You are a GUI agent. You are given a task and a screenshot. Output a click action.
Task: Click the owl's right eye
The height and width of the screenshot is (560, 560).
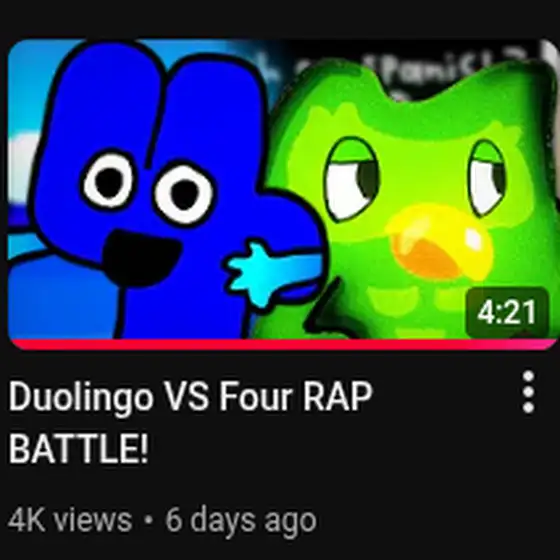point(488,178)
